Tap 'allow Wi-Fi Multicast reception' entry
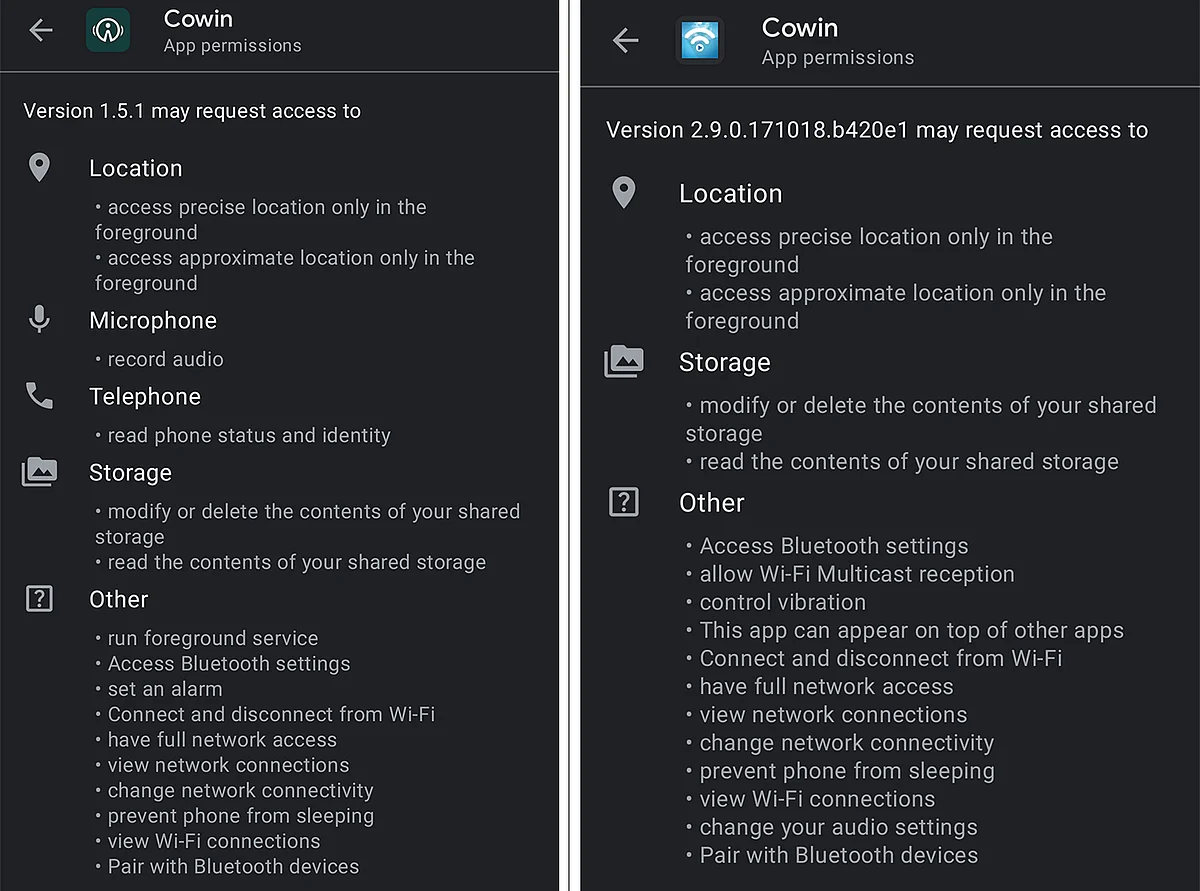The image size is (1200, 891). click(x=850, y=574)
